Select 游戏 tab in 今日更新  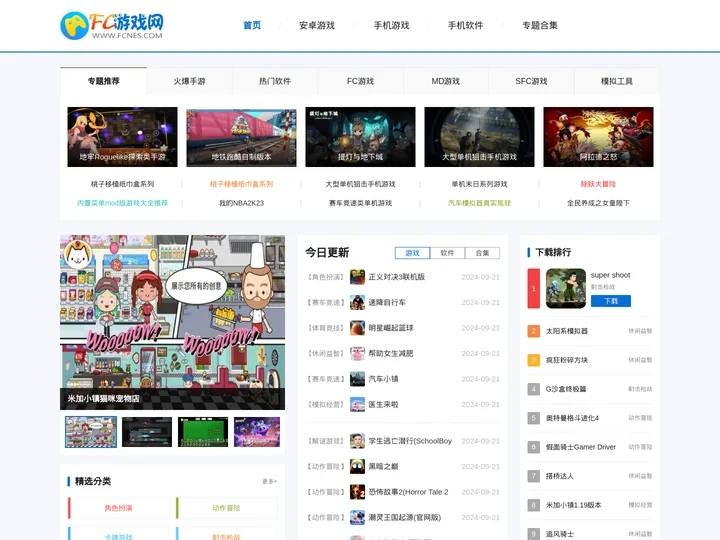[412, 253]
